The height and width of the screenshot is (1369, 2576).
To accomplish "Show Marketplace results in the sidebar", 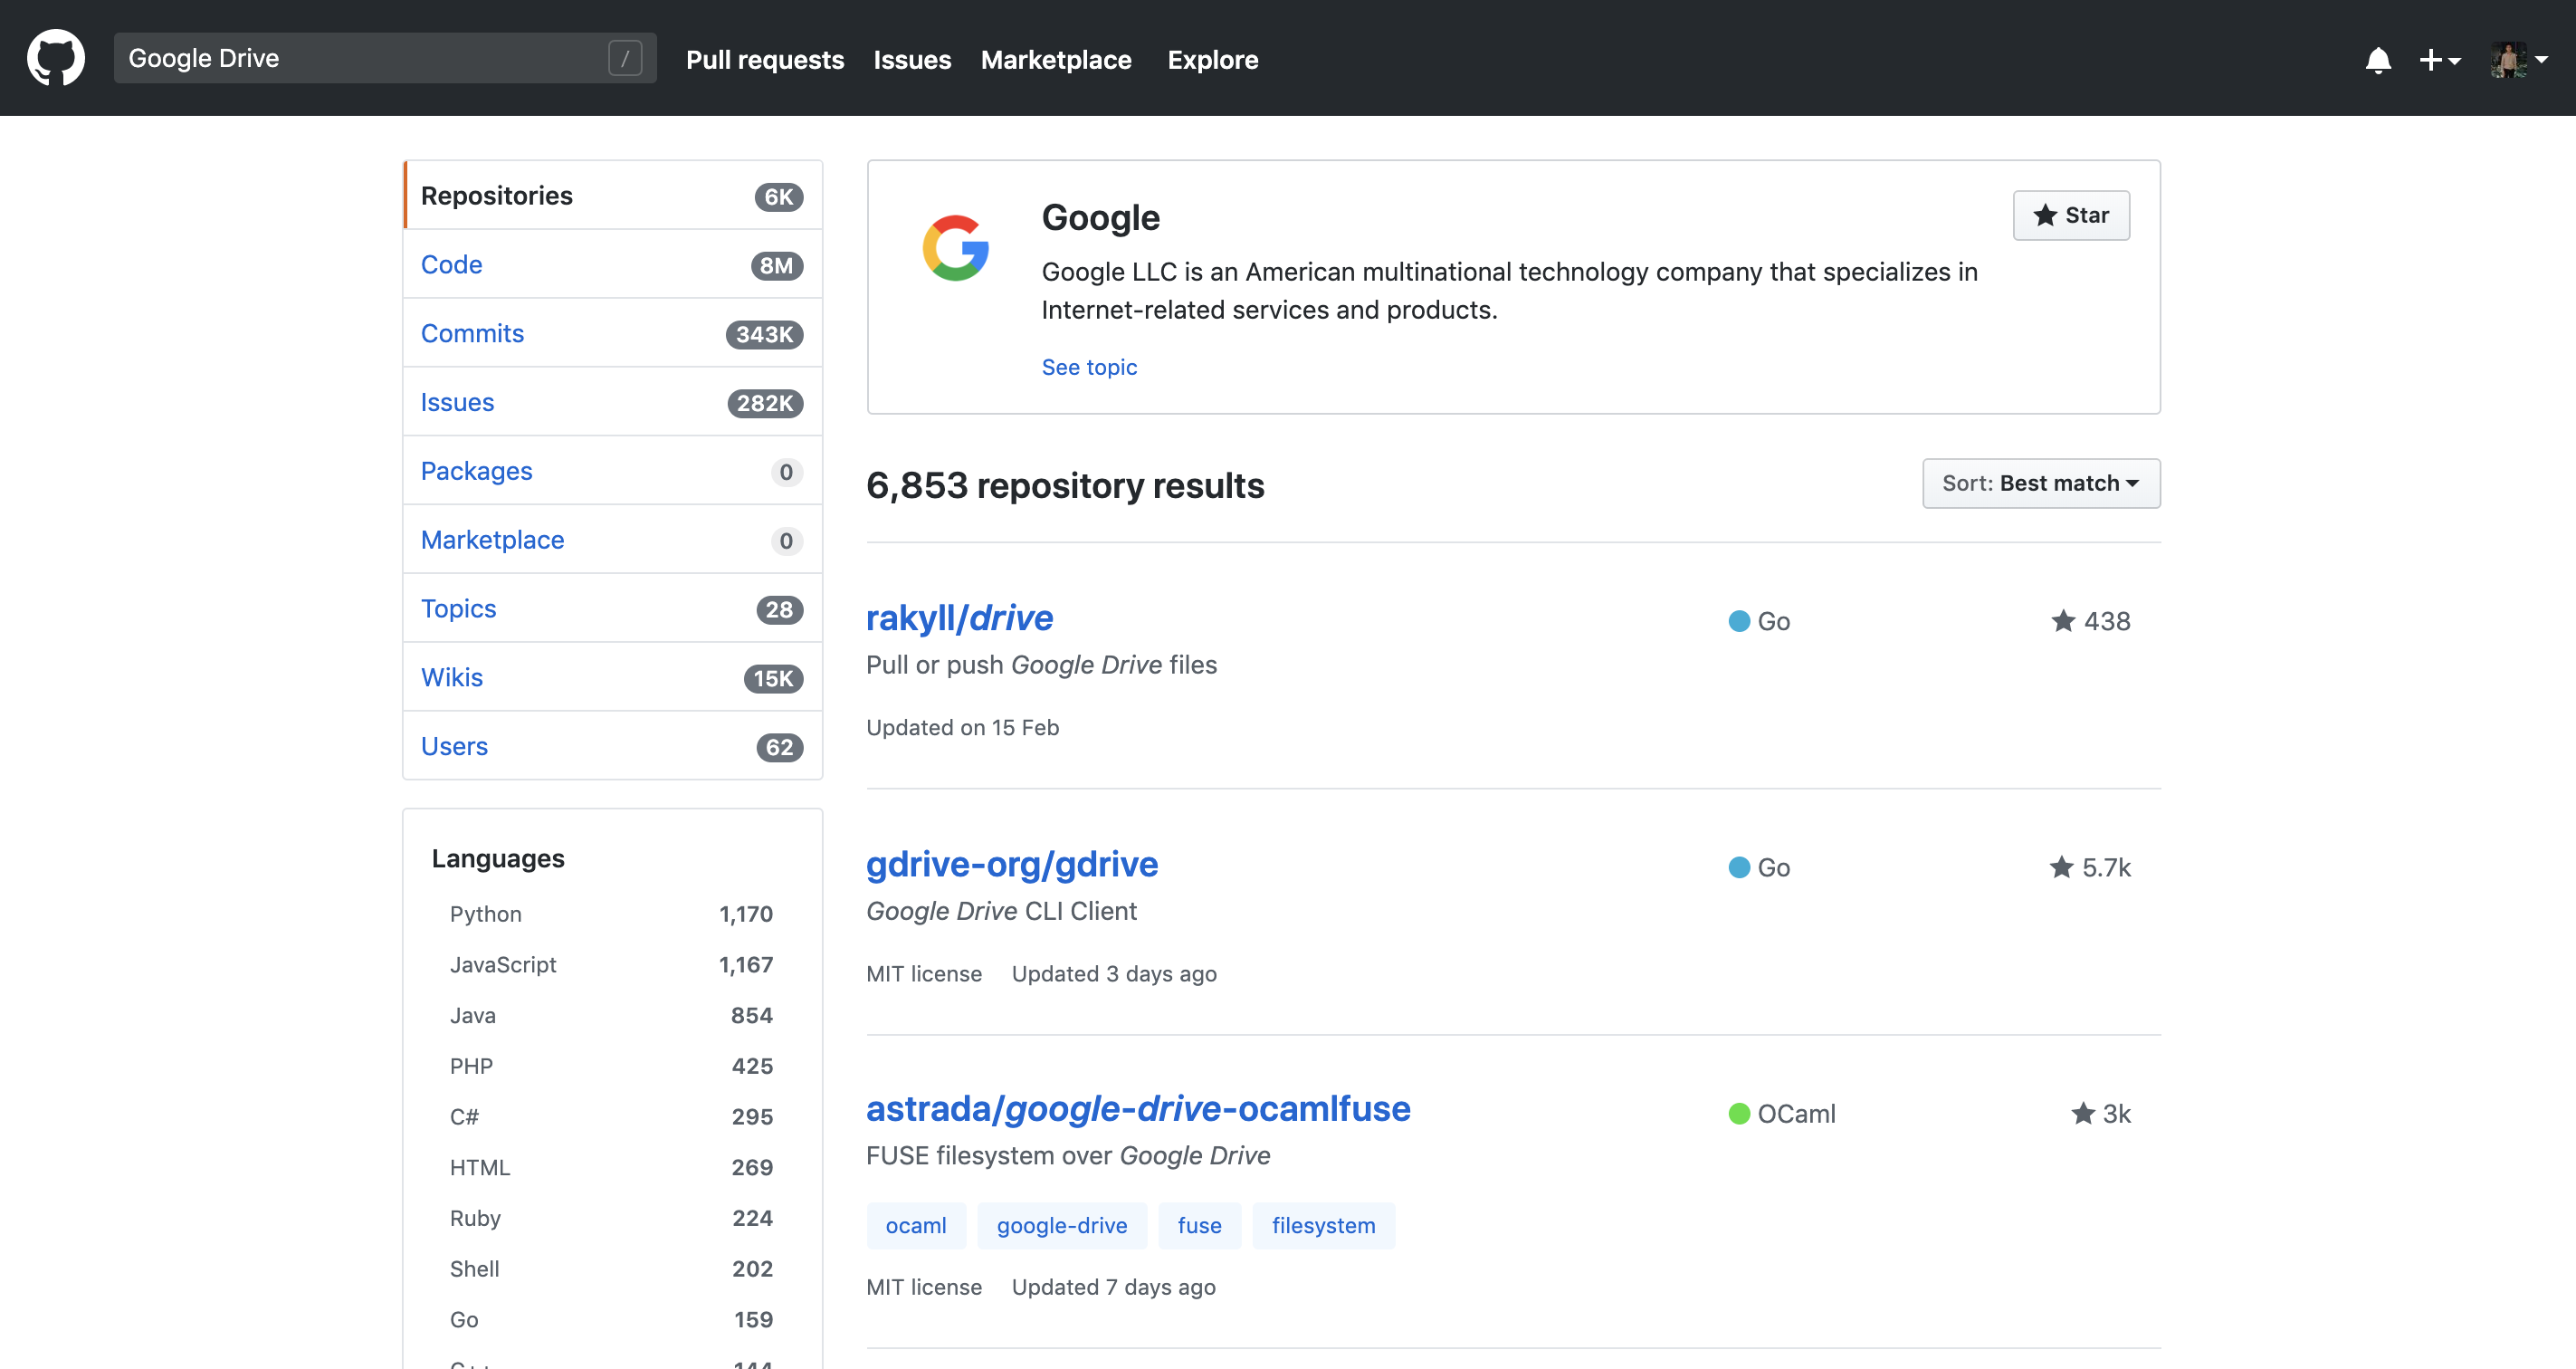I will pyautogui.click(x=613, y=540).
